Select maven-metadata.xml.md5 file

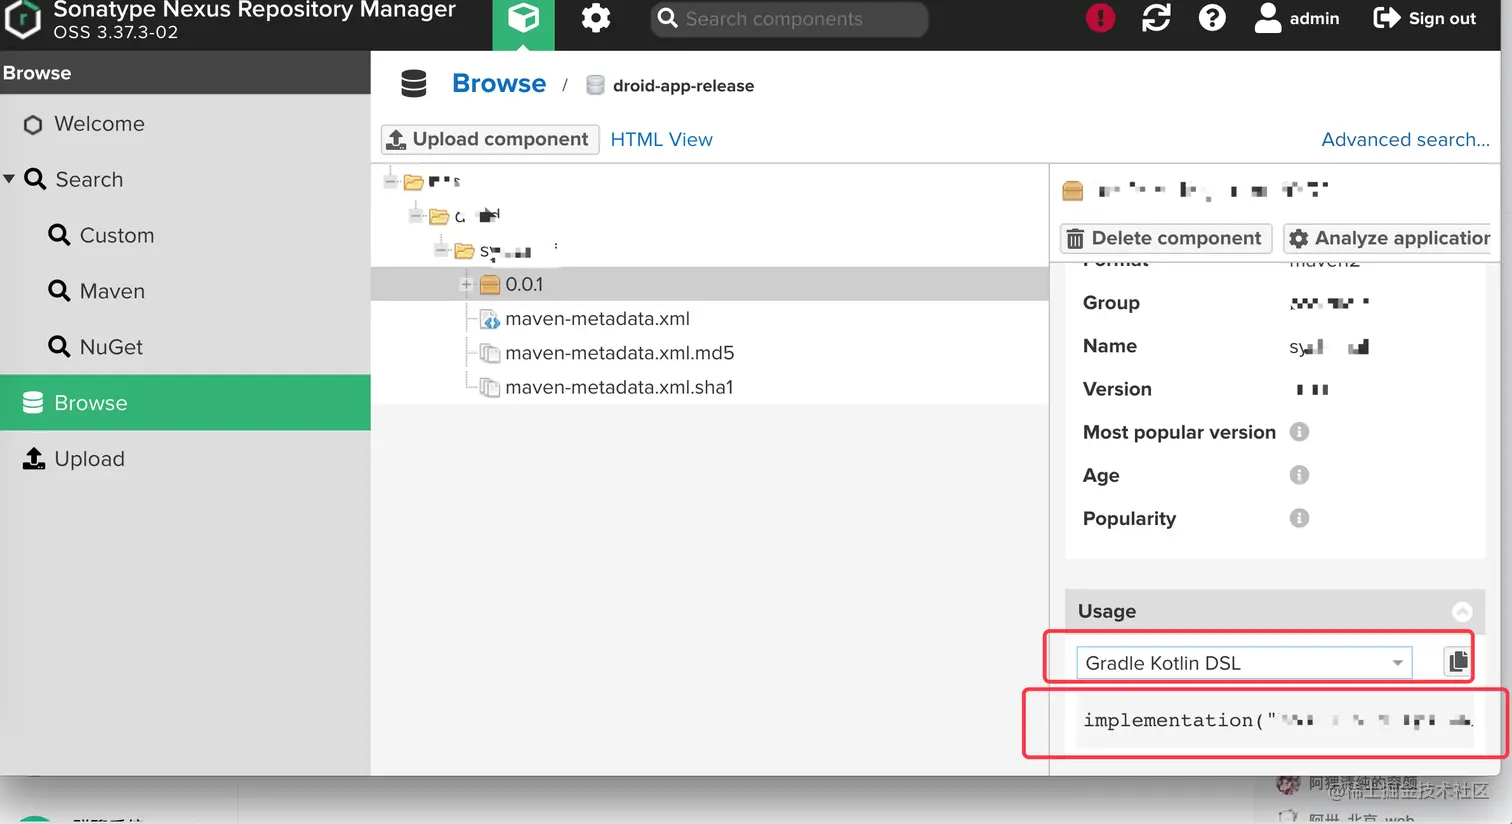620,353
